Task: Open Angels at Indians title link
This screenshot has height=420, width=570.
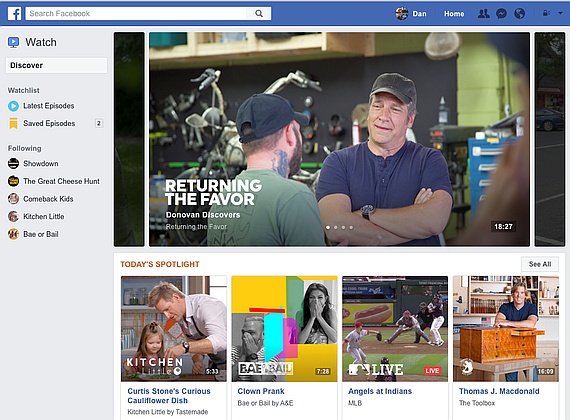Action: click(x=380, y=391)
